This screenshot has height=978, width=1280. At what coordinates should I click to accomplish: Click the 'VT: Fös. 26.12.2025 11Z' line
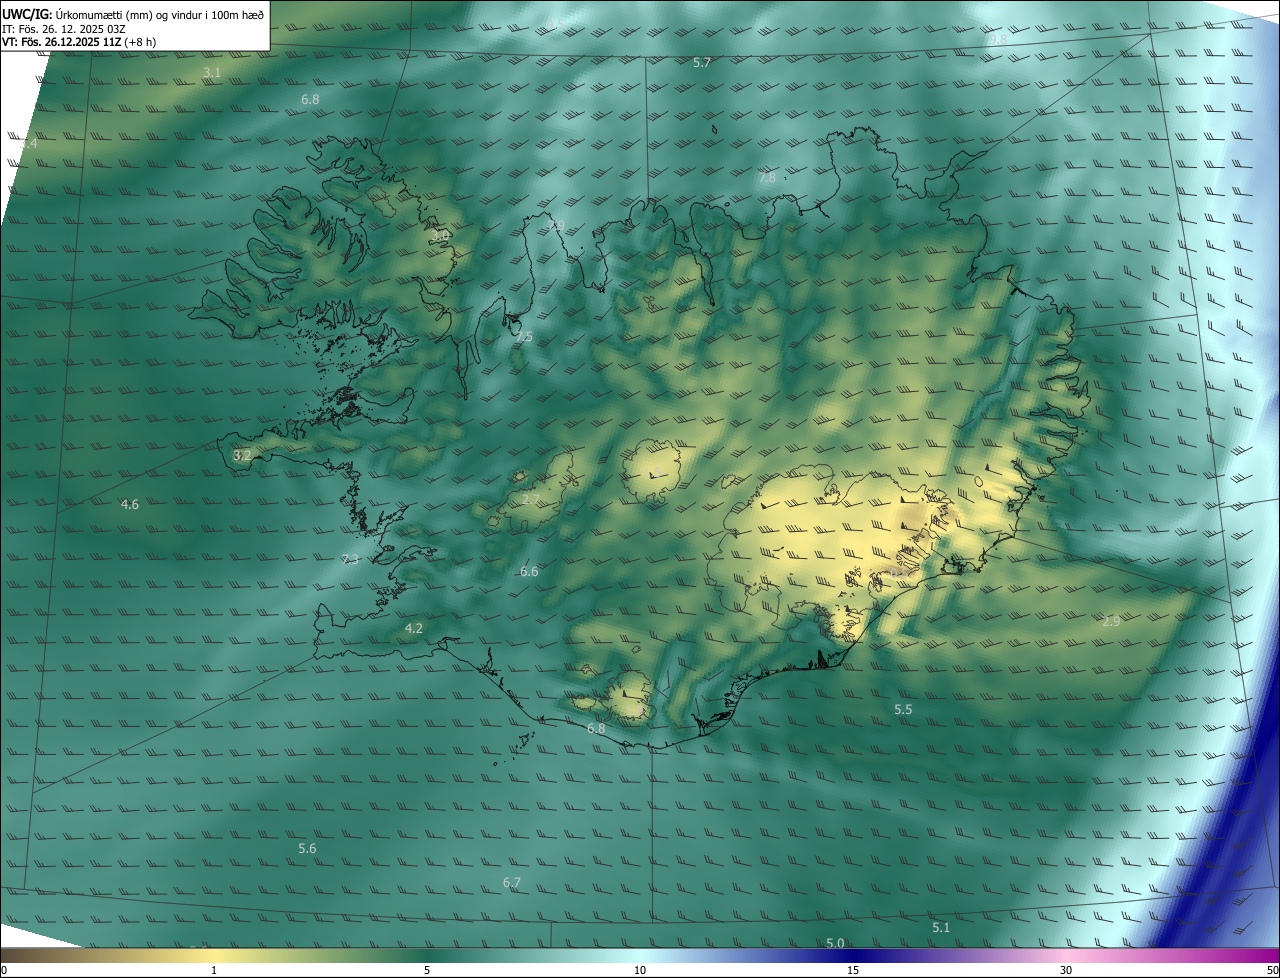click(x=61, y=42)
